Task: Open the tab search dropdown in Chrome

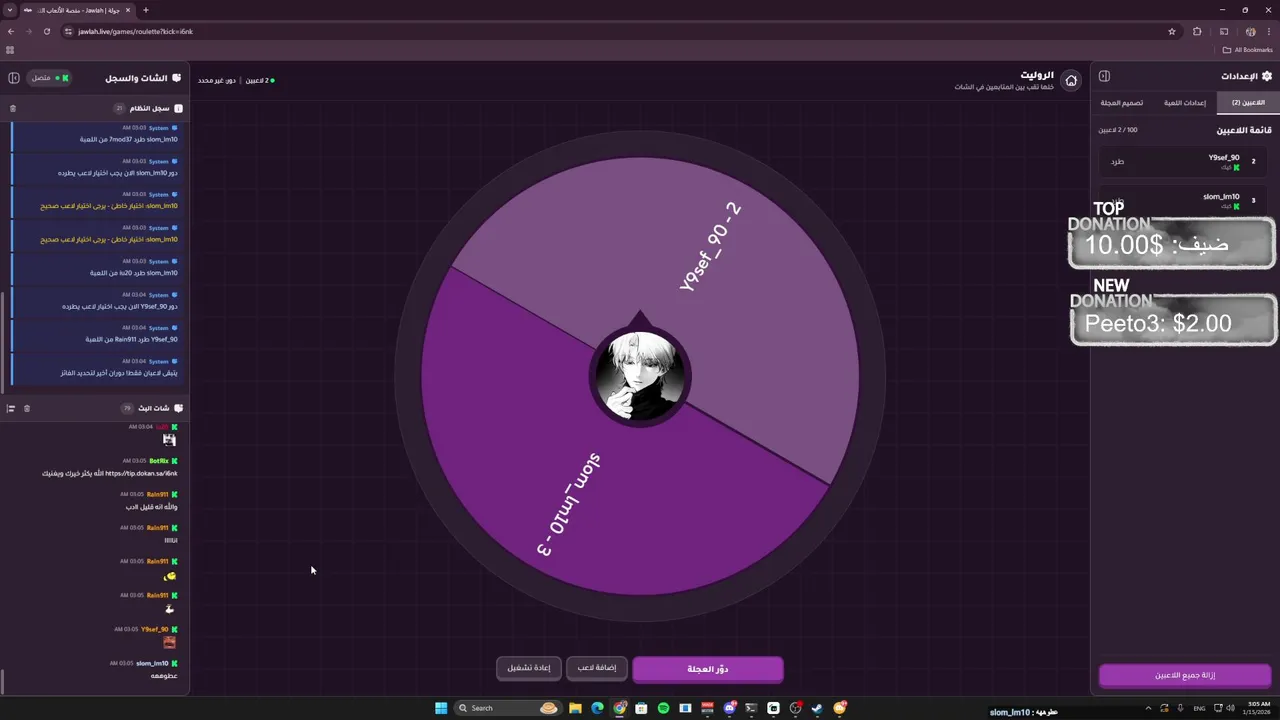Action: [11, 10]
